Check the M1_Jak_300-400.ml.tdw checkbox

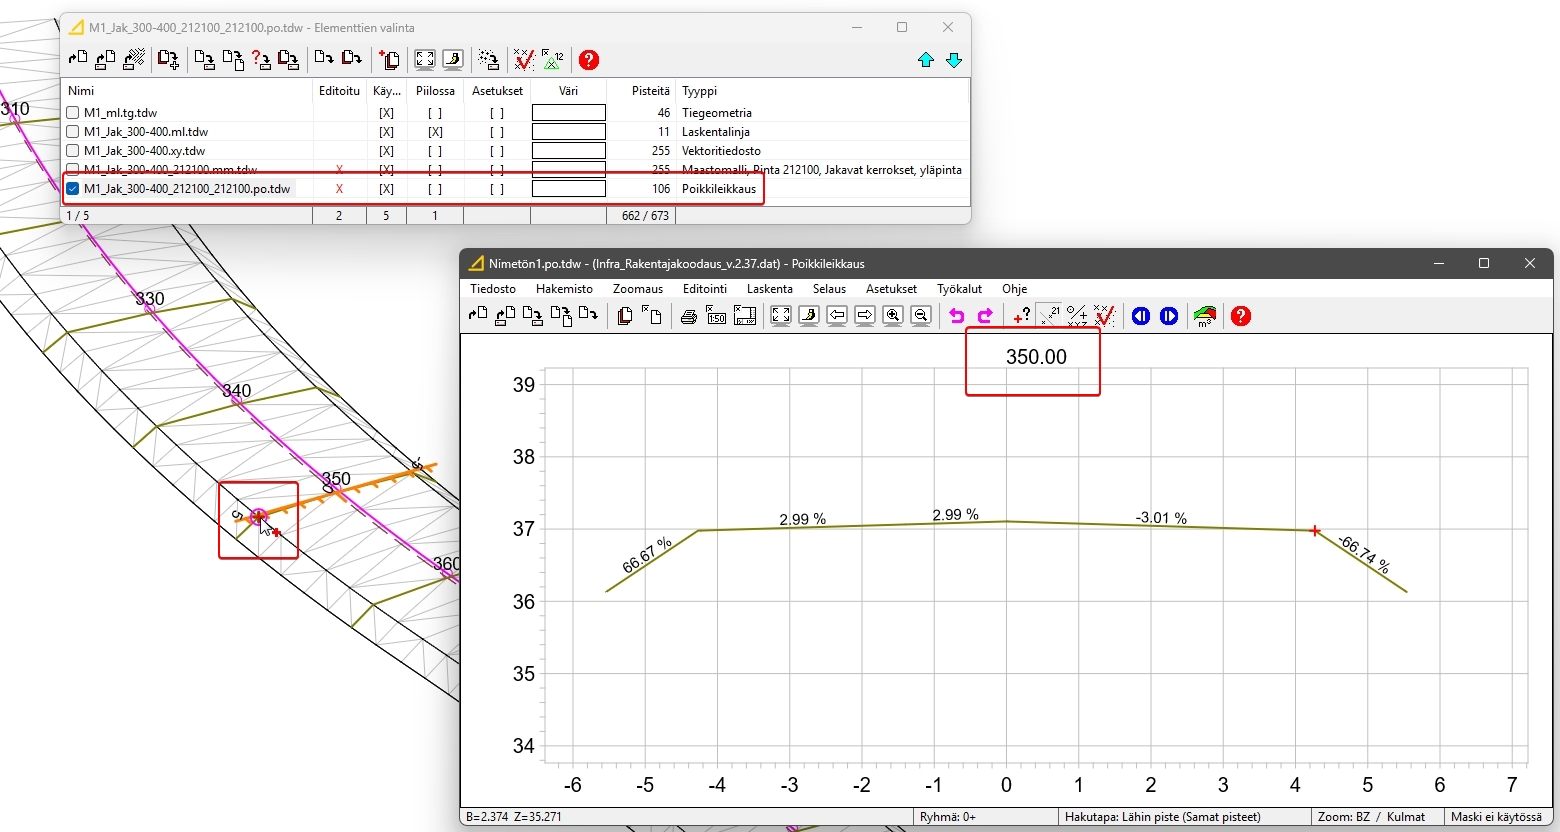click(x=73, y=132)
